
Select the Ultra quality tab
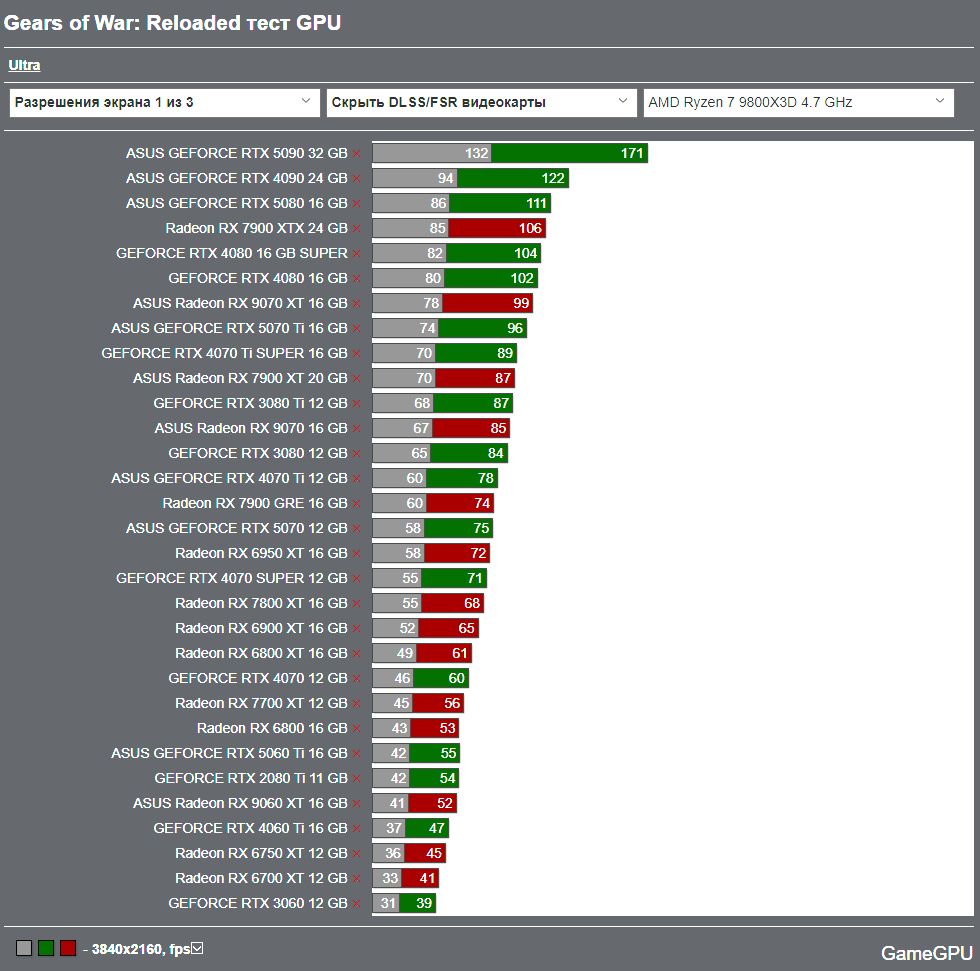tap(24, 65)
